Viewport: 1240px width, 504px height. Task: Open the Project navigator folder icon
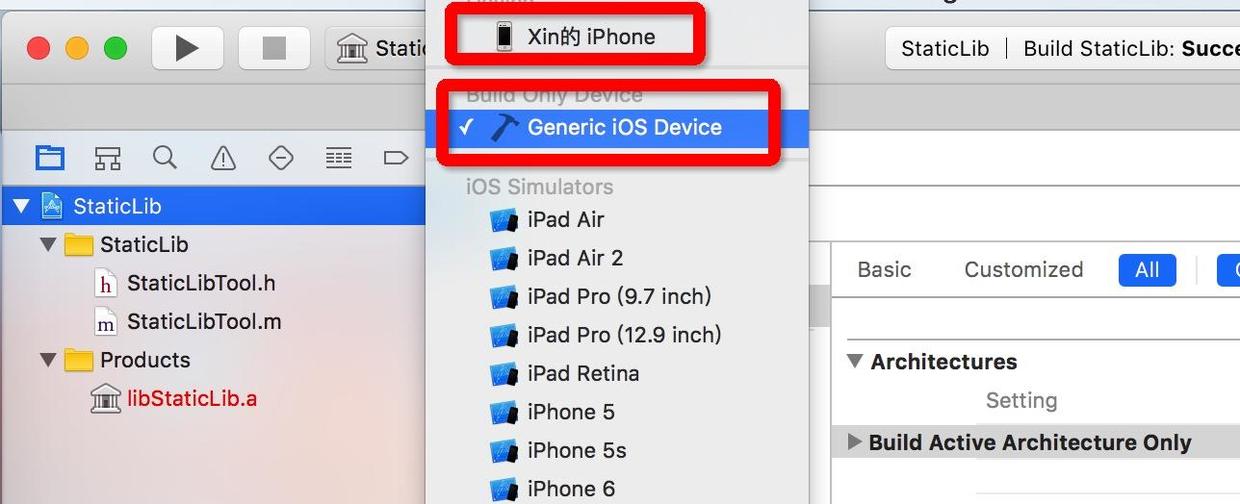point(49,157)
